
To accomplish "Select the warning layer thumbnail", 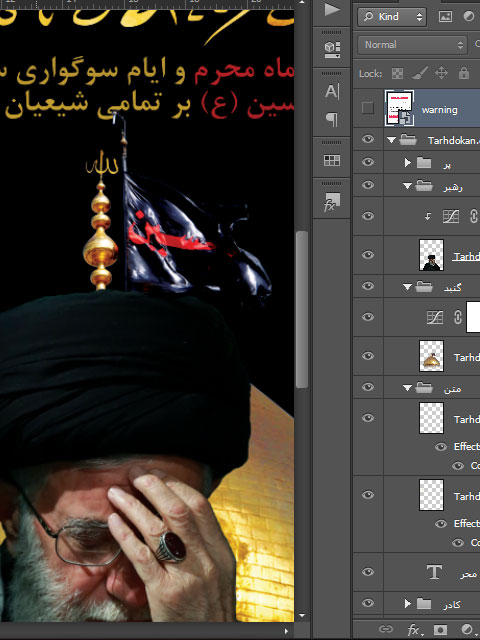I will click(400, 108).
